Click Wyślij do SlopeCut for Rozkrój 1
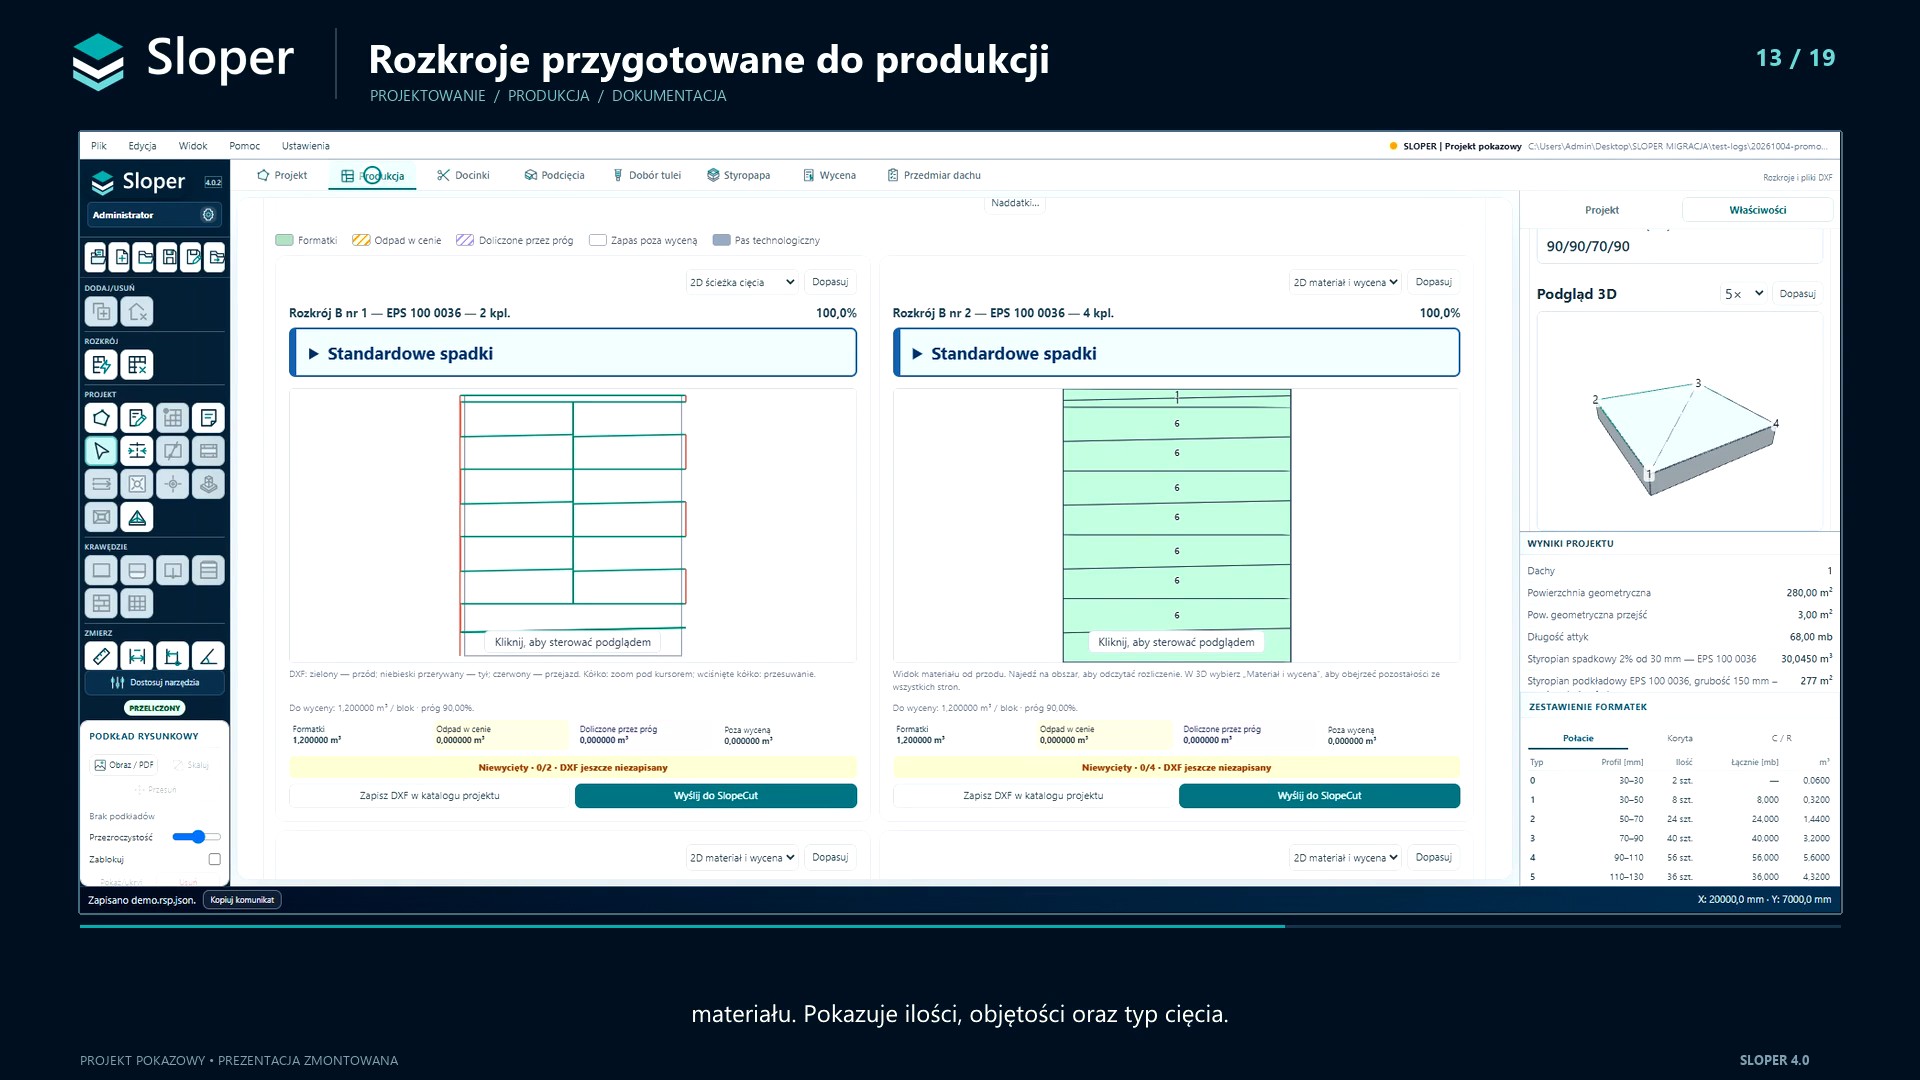Screen dimensions: 1920x1080 point(716,796)
